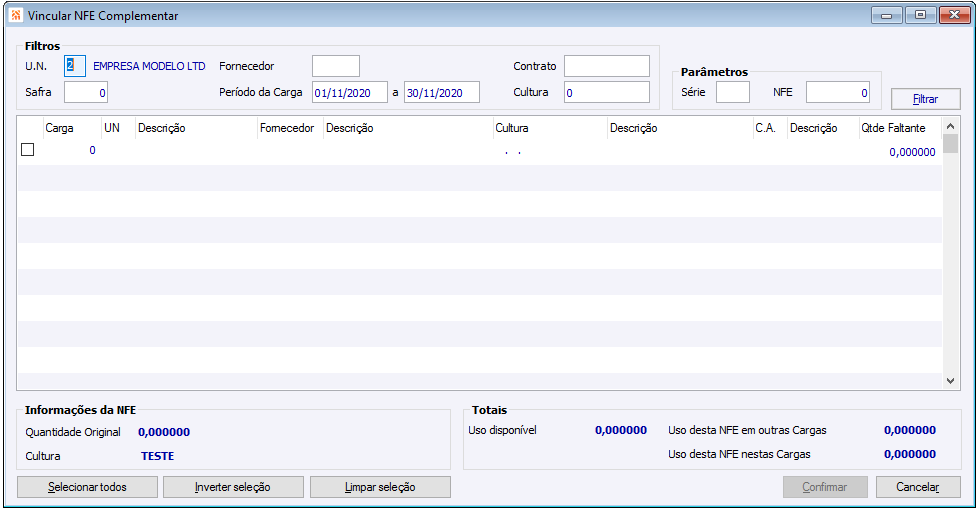
Task: Click the value for Uso desta NFE em outras Cargas
Action: (910, 430)
